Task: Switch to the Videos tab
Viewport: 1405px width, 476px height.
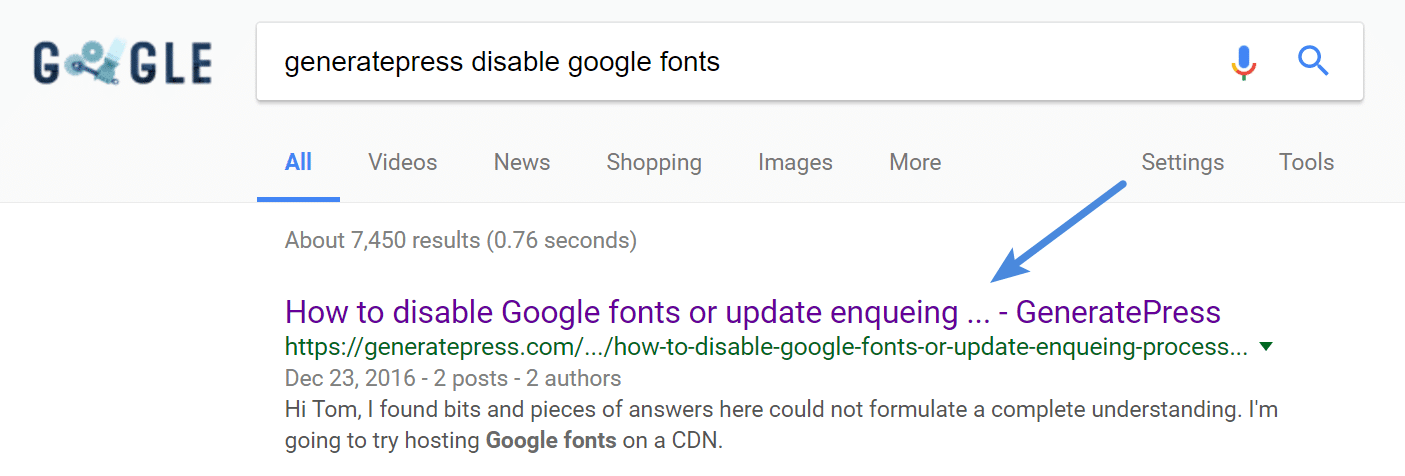Action: point(402,162)
